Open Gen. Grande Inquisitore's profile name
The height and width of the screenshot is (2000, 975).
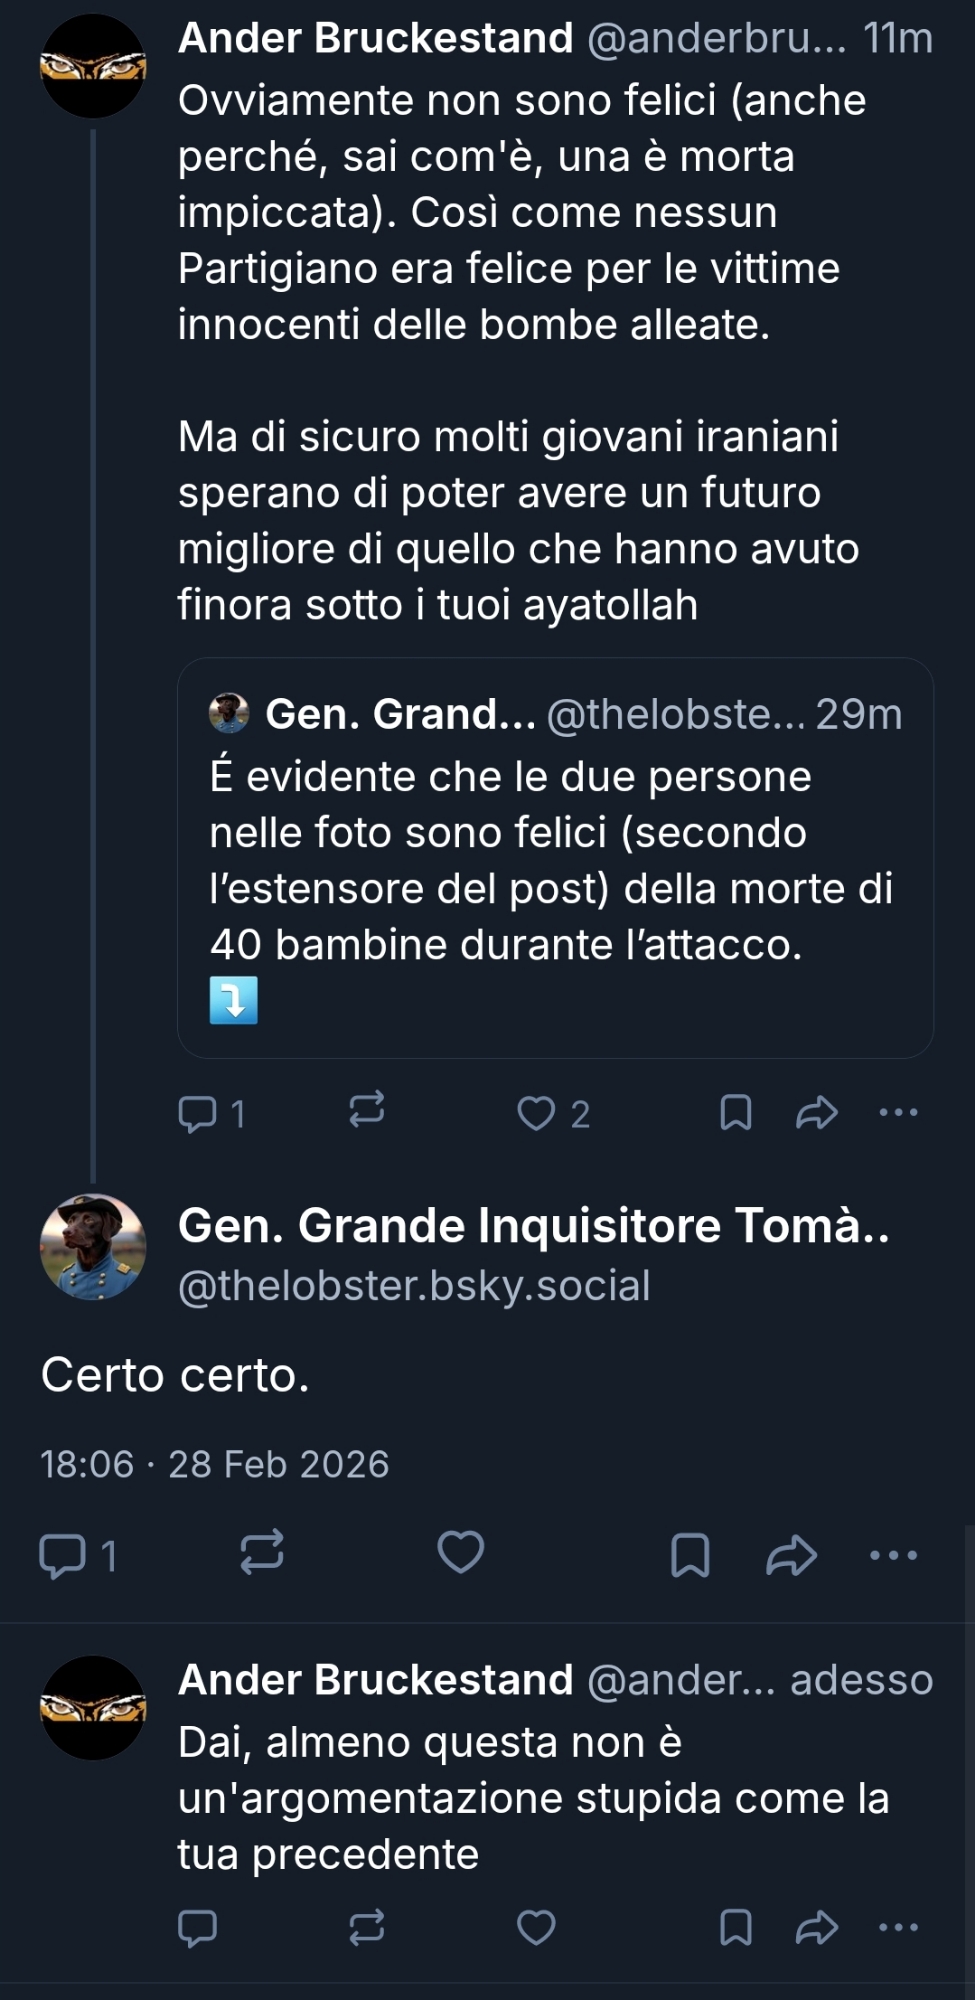[x=533, y=1226]
